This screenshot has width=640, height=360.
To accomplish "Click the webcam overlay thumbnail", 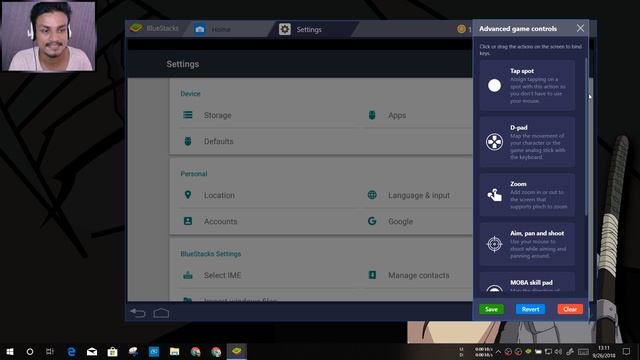I will 49,36.
